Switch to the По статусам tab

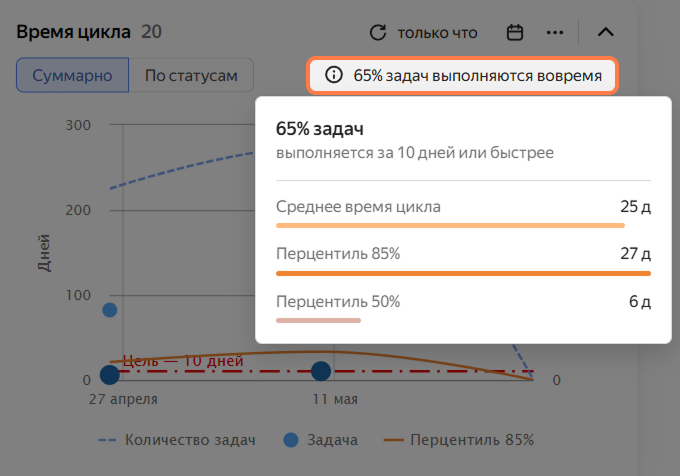coord(191,75)
